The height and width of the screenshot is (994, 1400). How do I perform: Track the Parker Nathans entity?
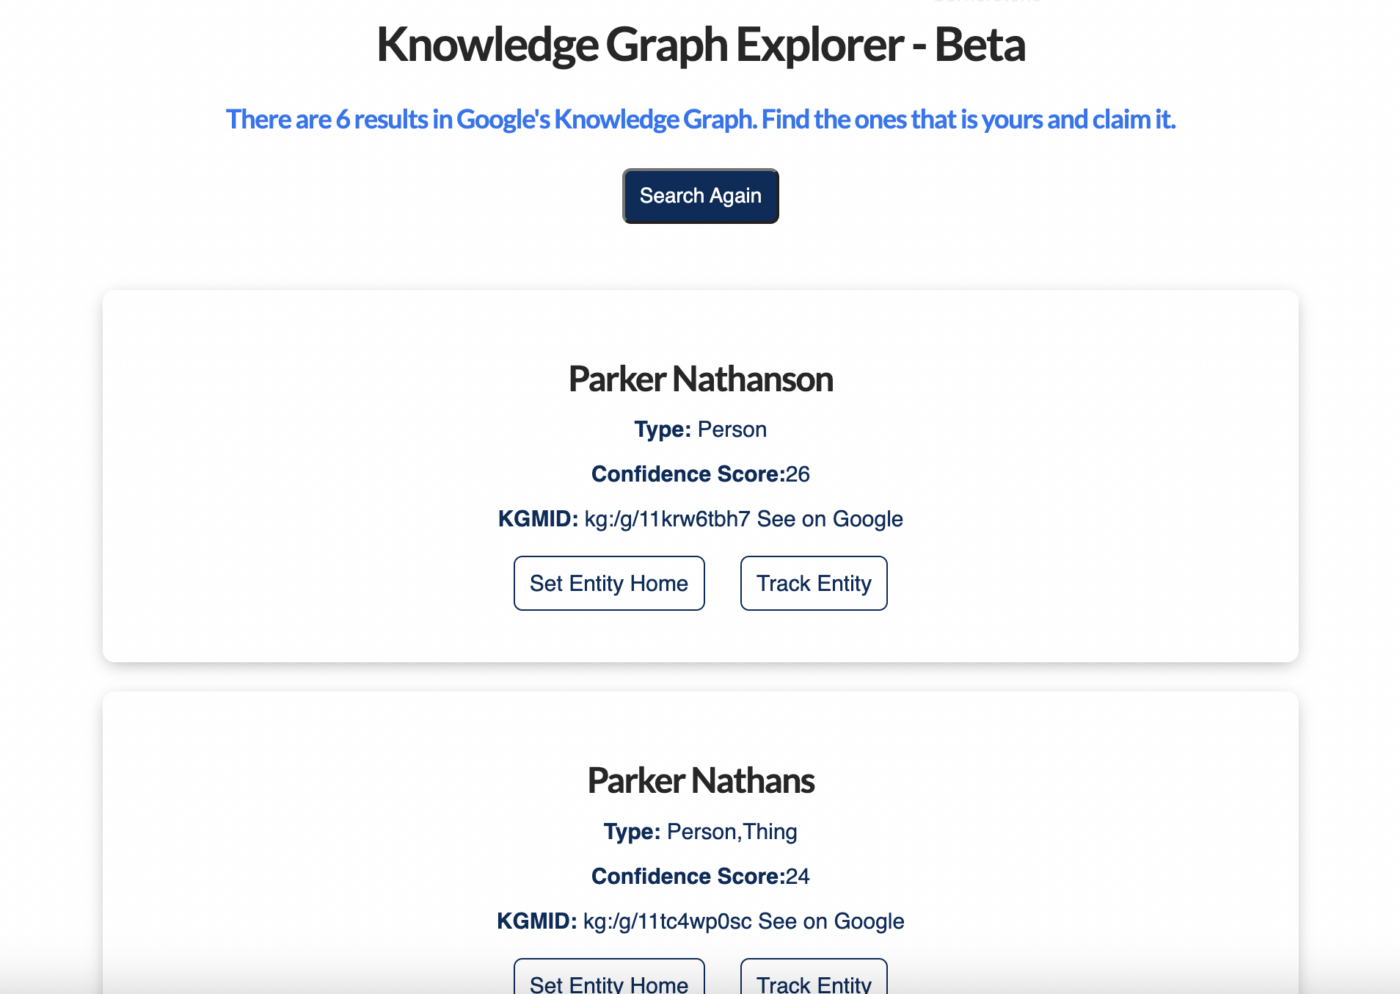click(813, 985)
